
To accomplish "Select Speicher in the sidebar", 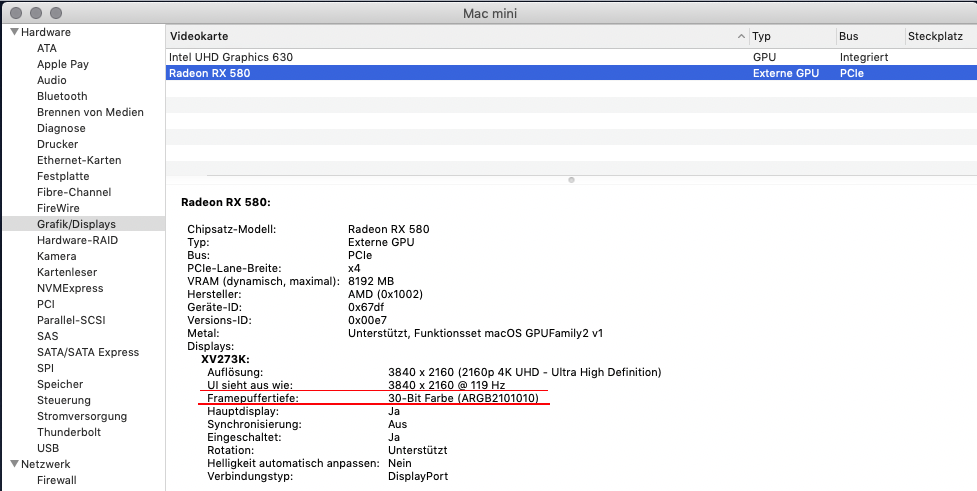I will [x=60, y=384].
